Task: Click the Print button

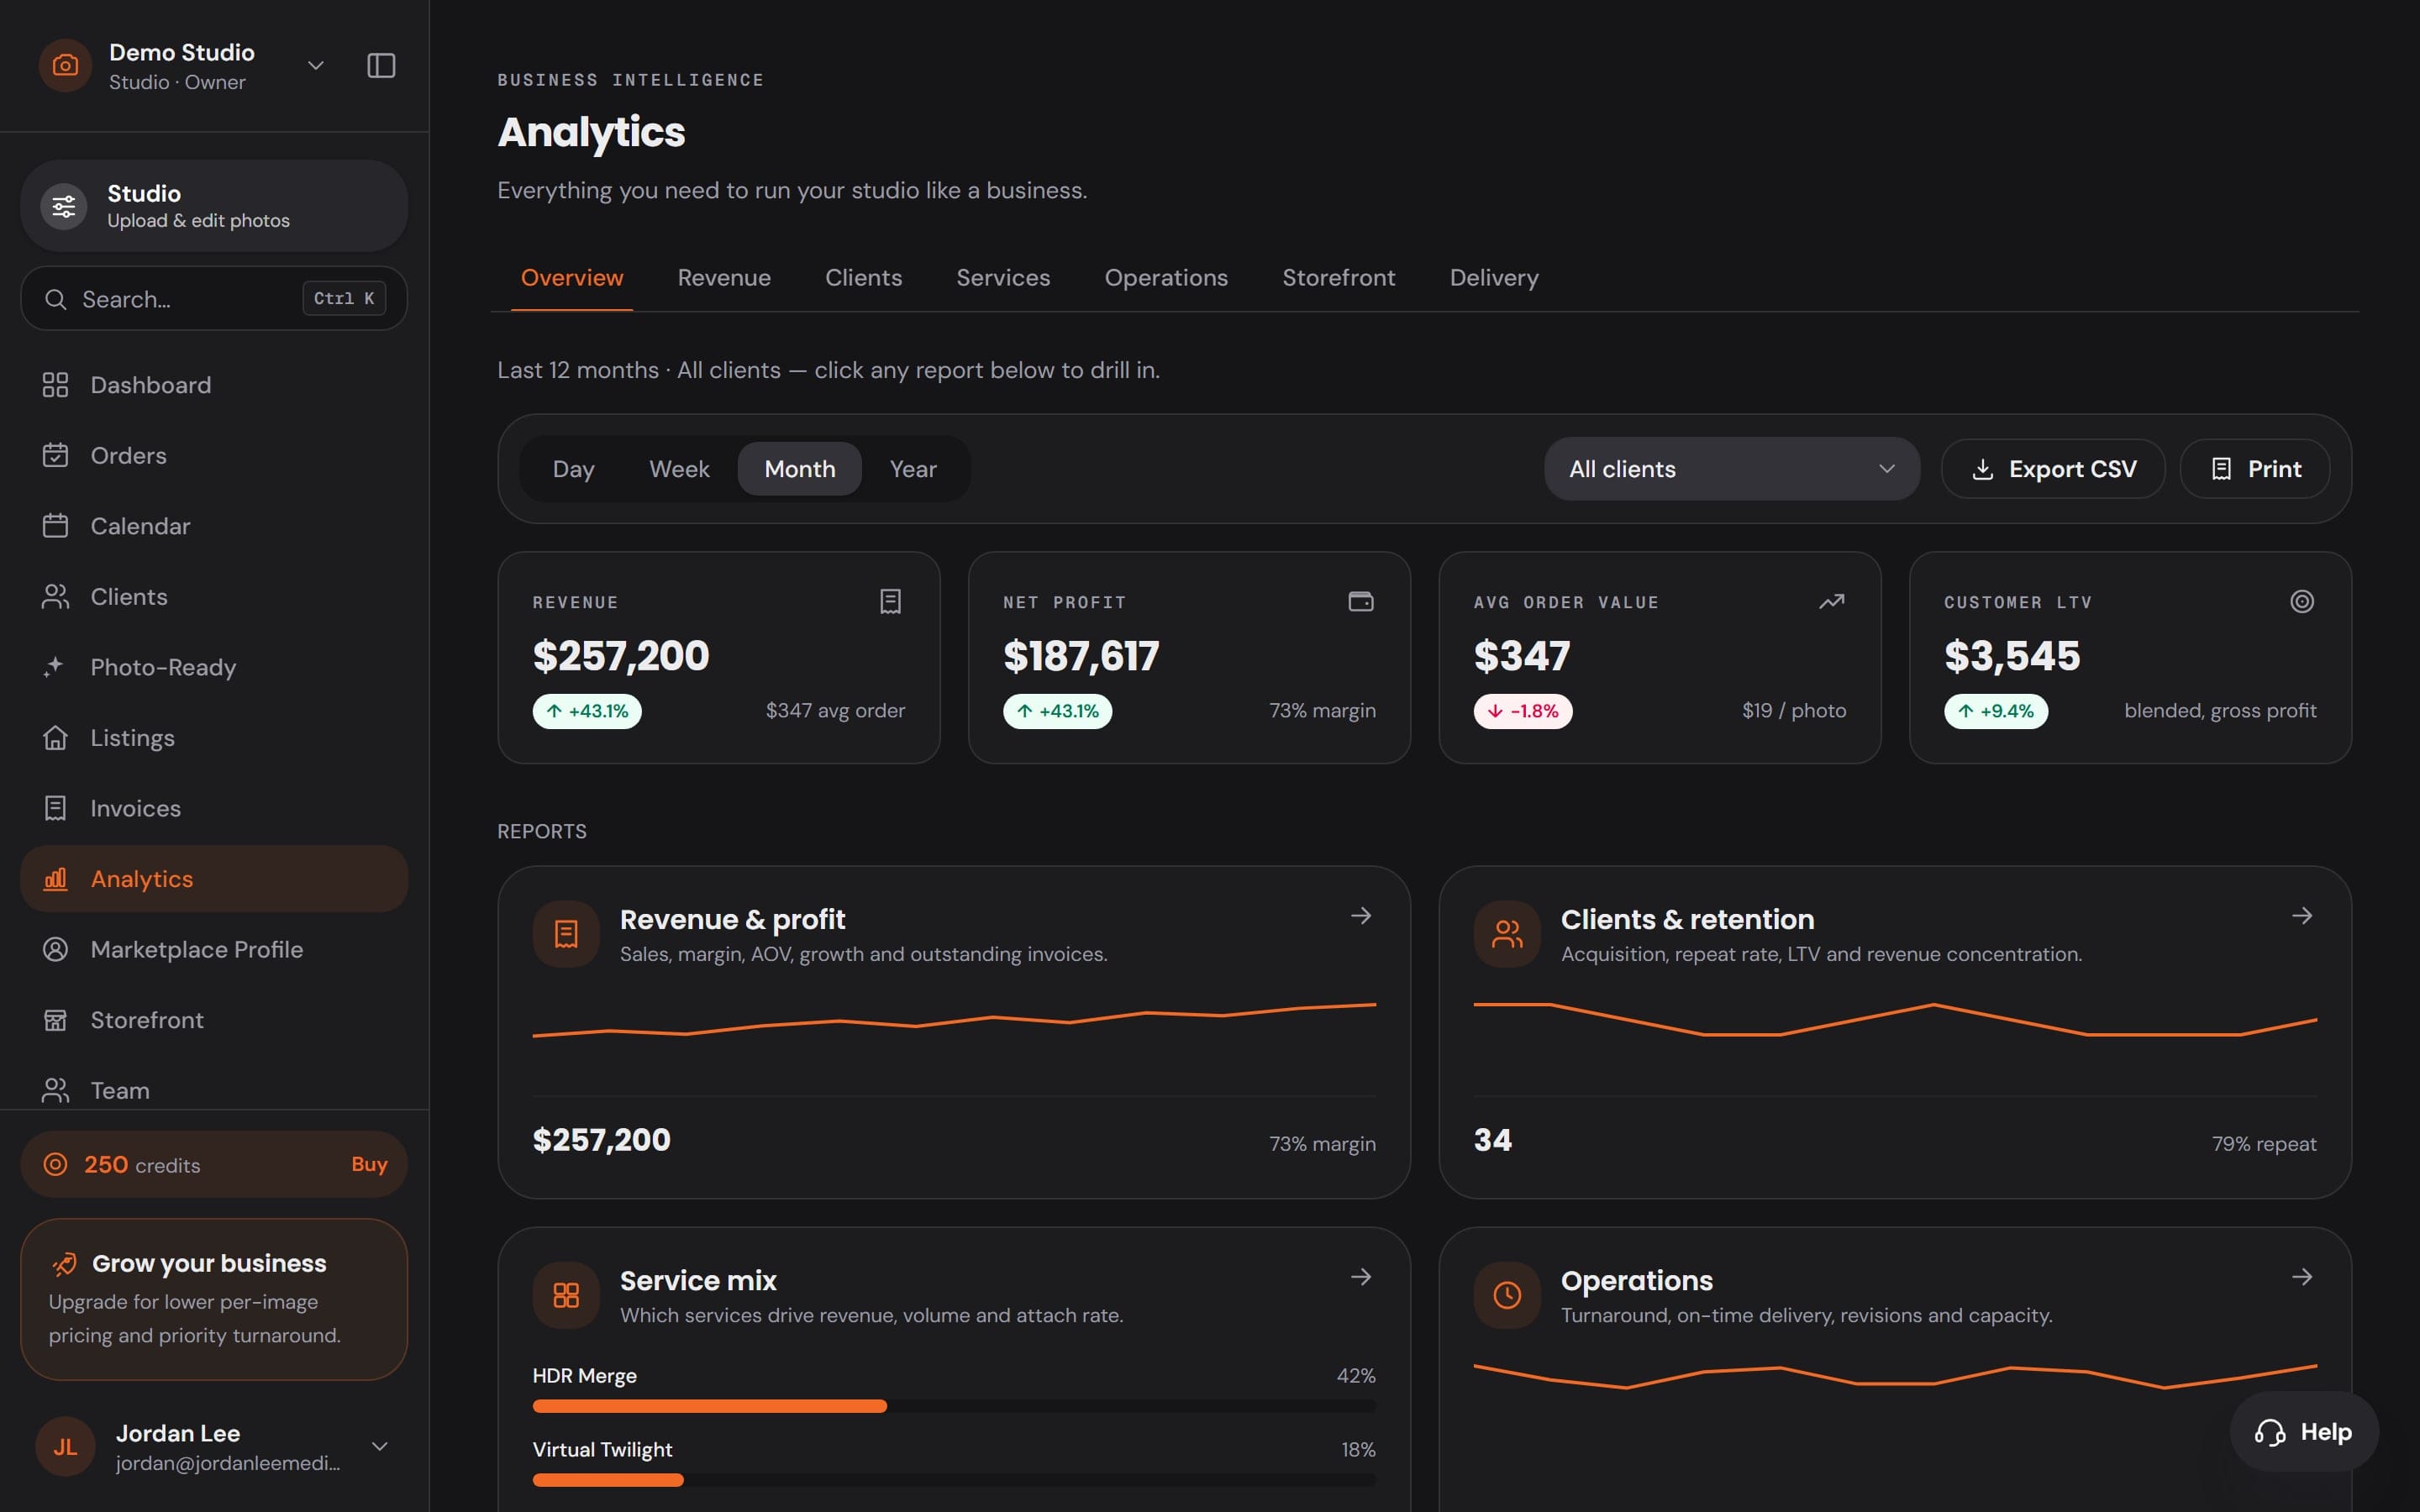Action: point(2255,469)
